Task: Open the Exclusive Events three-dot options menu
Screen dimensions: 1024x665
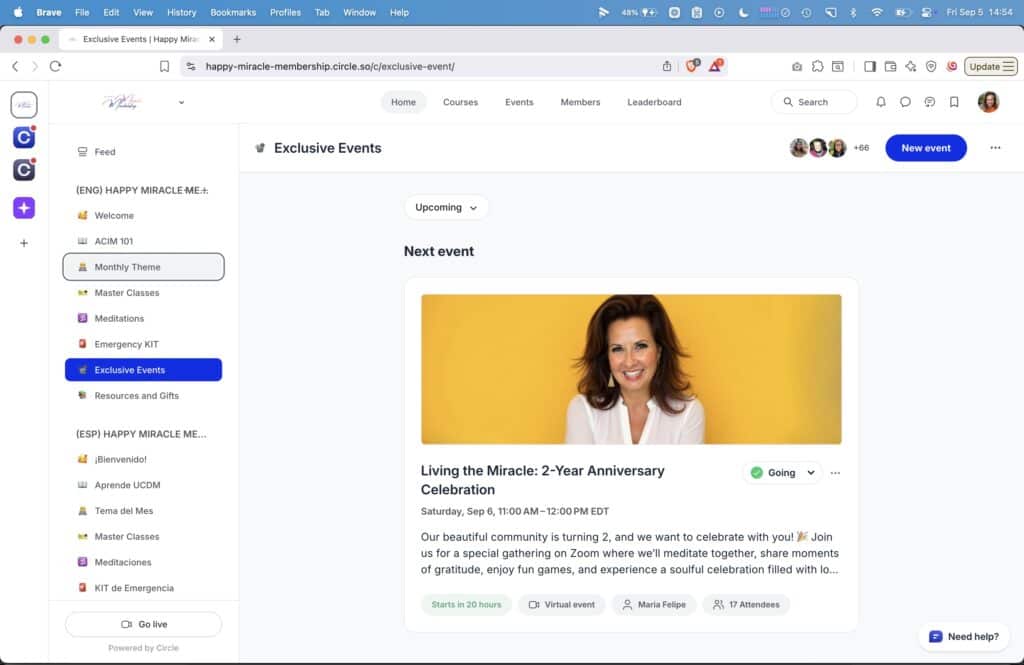Action: pos(995,148)
